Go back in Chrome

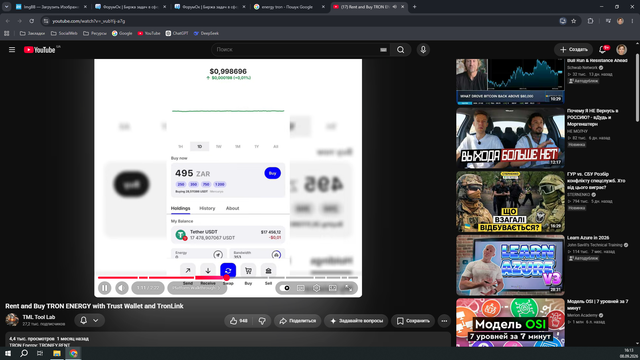point(8,21)
